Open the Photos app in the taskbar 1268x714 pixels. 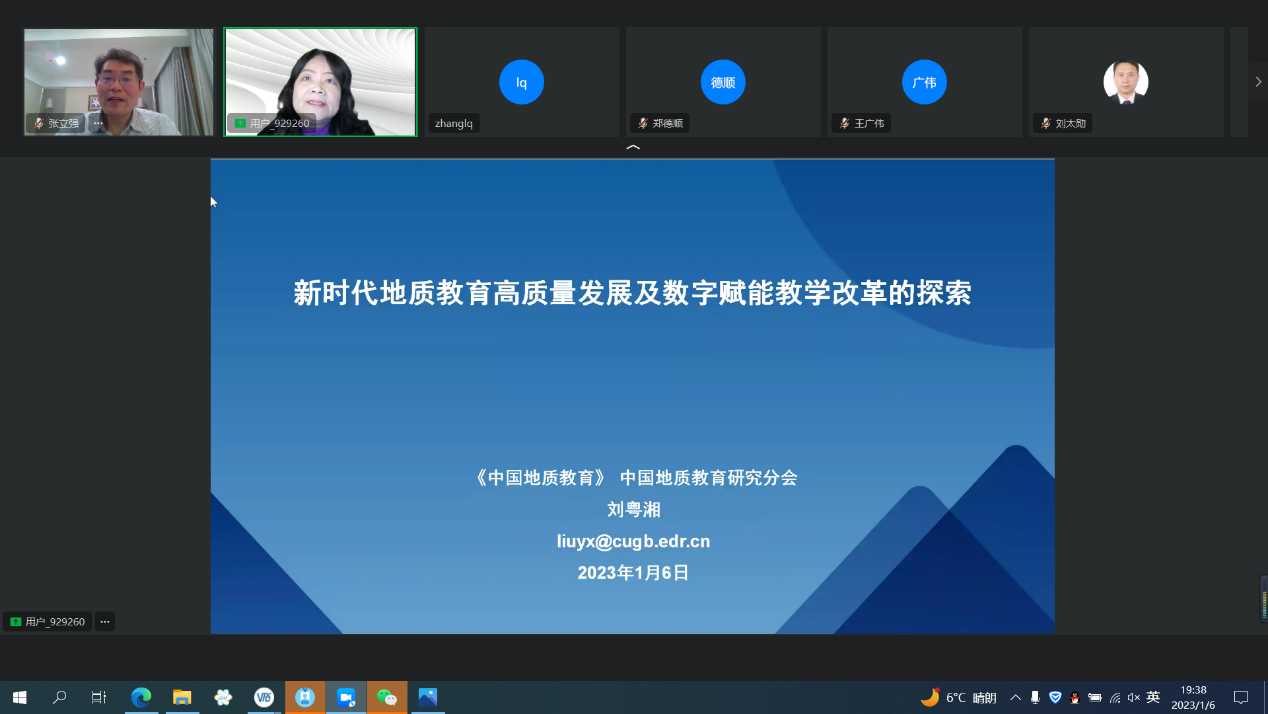(428, 697)
